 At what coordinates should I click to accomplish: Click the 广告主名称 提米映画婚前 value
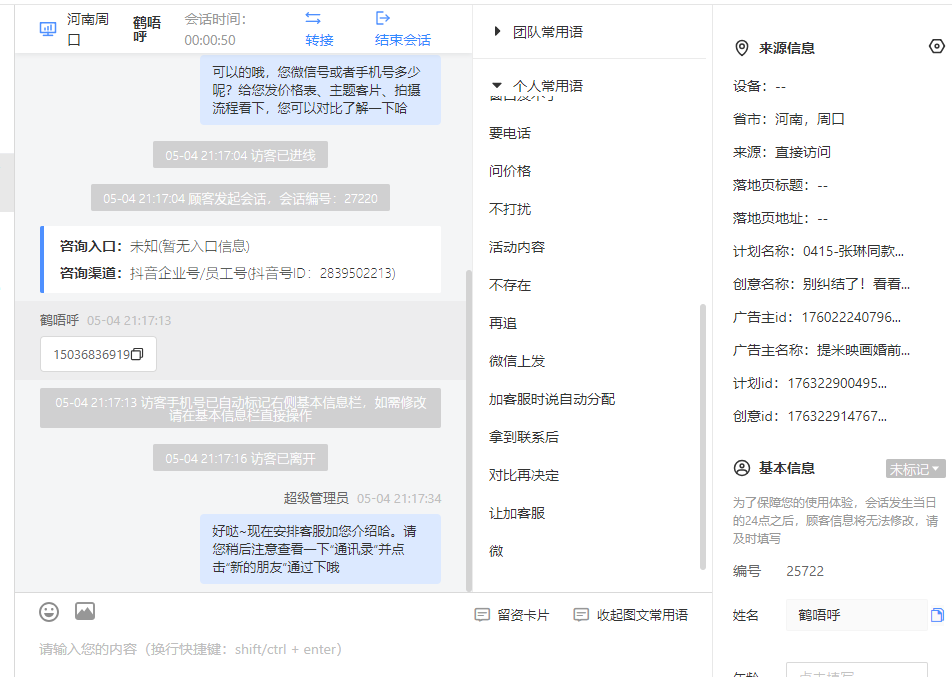(x=863, y=350)
